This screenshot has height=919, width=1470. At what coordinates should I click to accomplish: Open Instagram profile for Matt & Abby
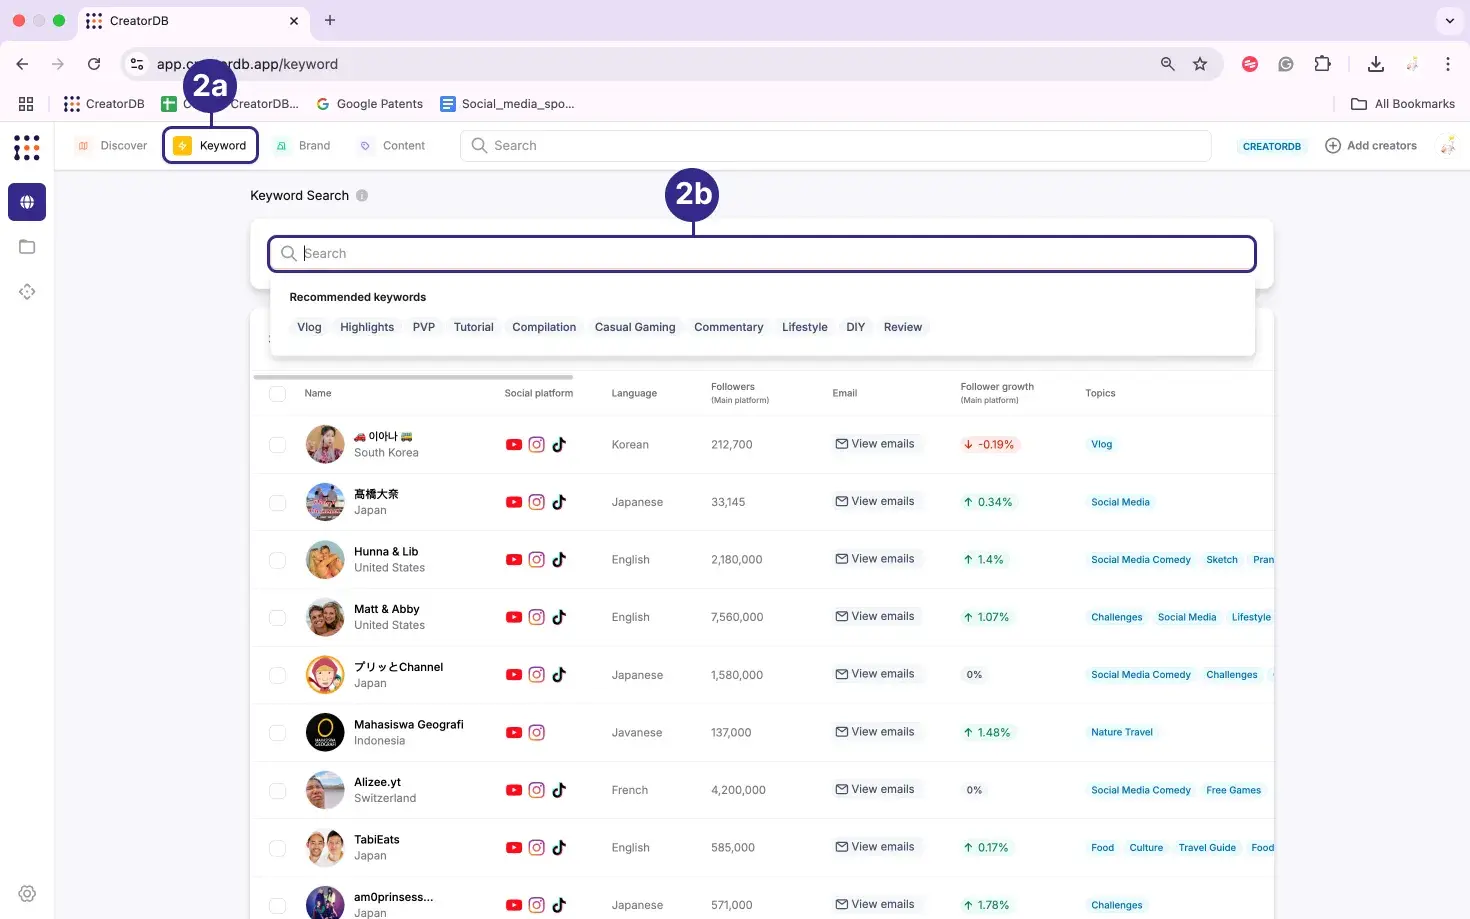(537, 617)
